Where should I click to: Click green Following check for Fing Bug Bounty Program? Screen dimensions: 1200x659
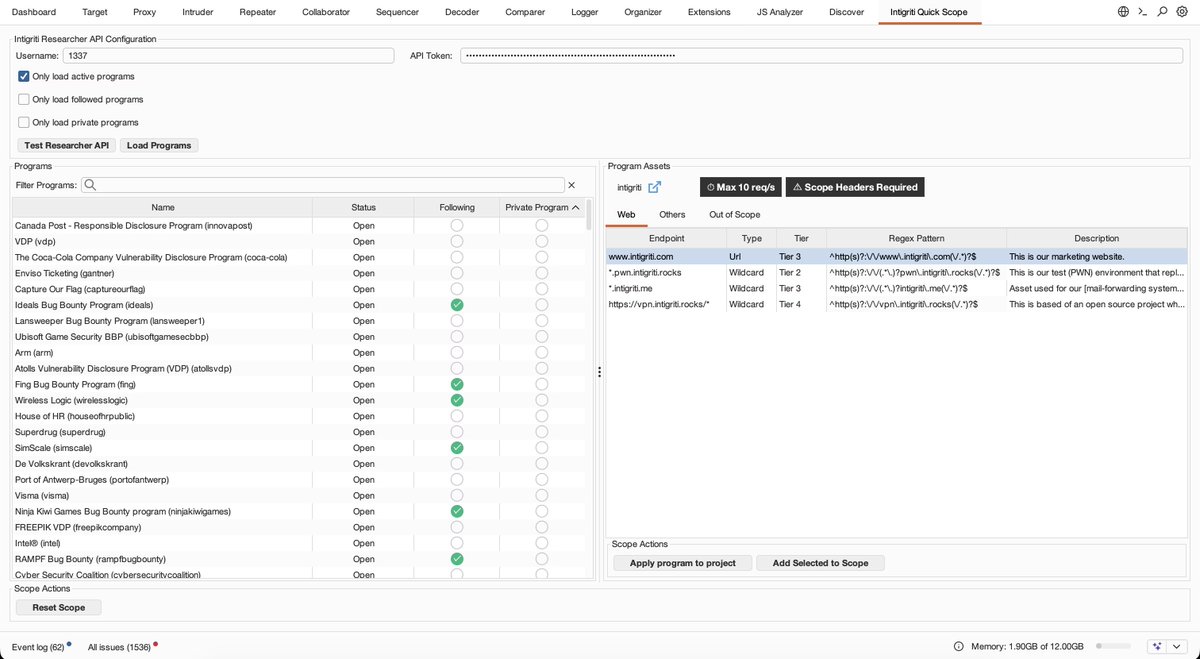tap(457, 384)
